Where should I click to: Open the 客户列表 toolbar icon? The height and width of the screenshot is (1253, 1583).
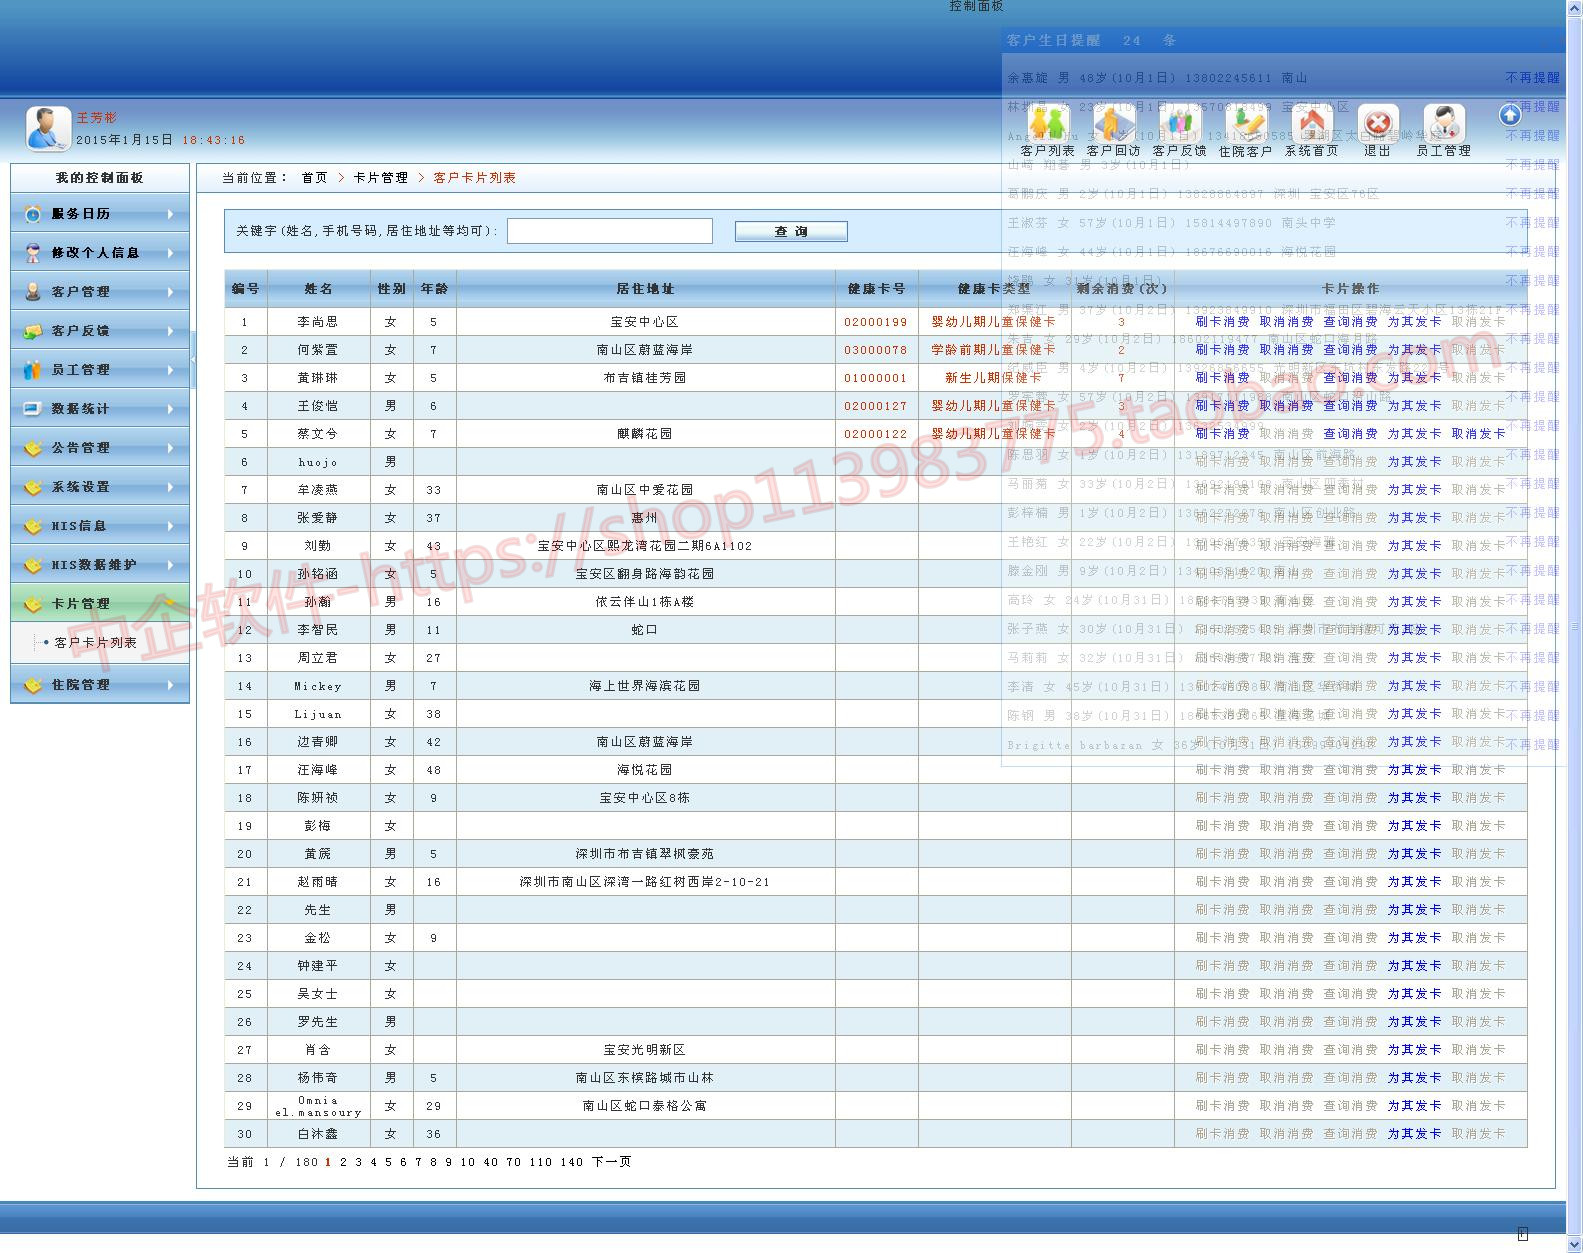[1047, 124]
